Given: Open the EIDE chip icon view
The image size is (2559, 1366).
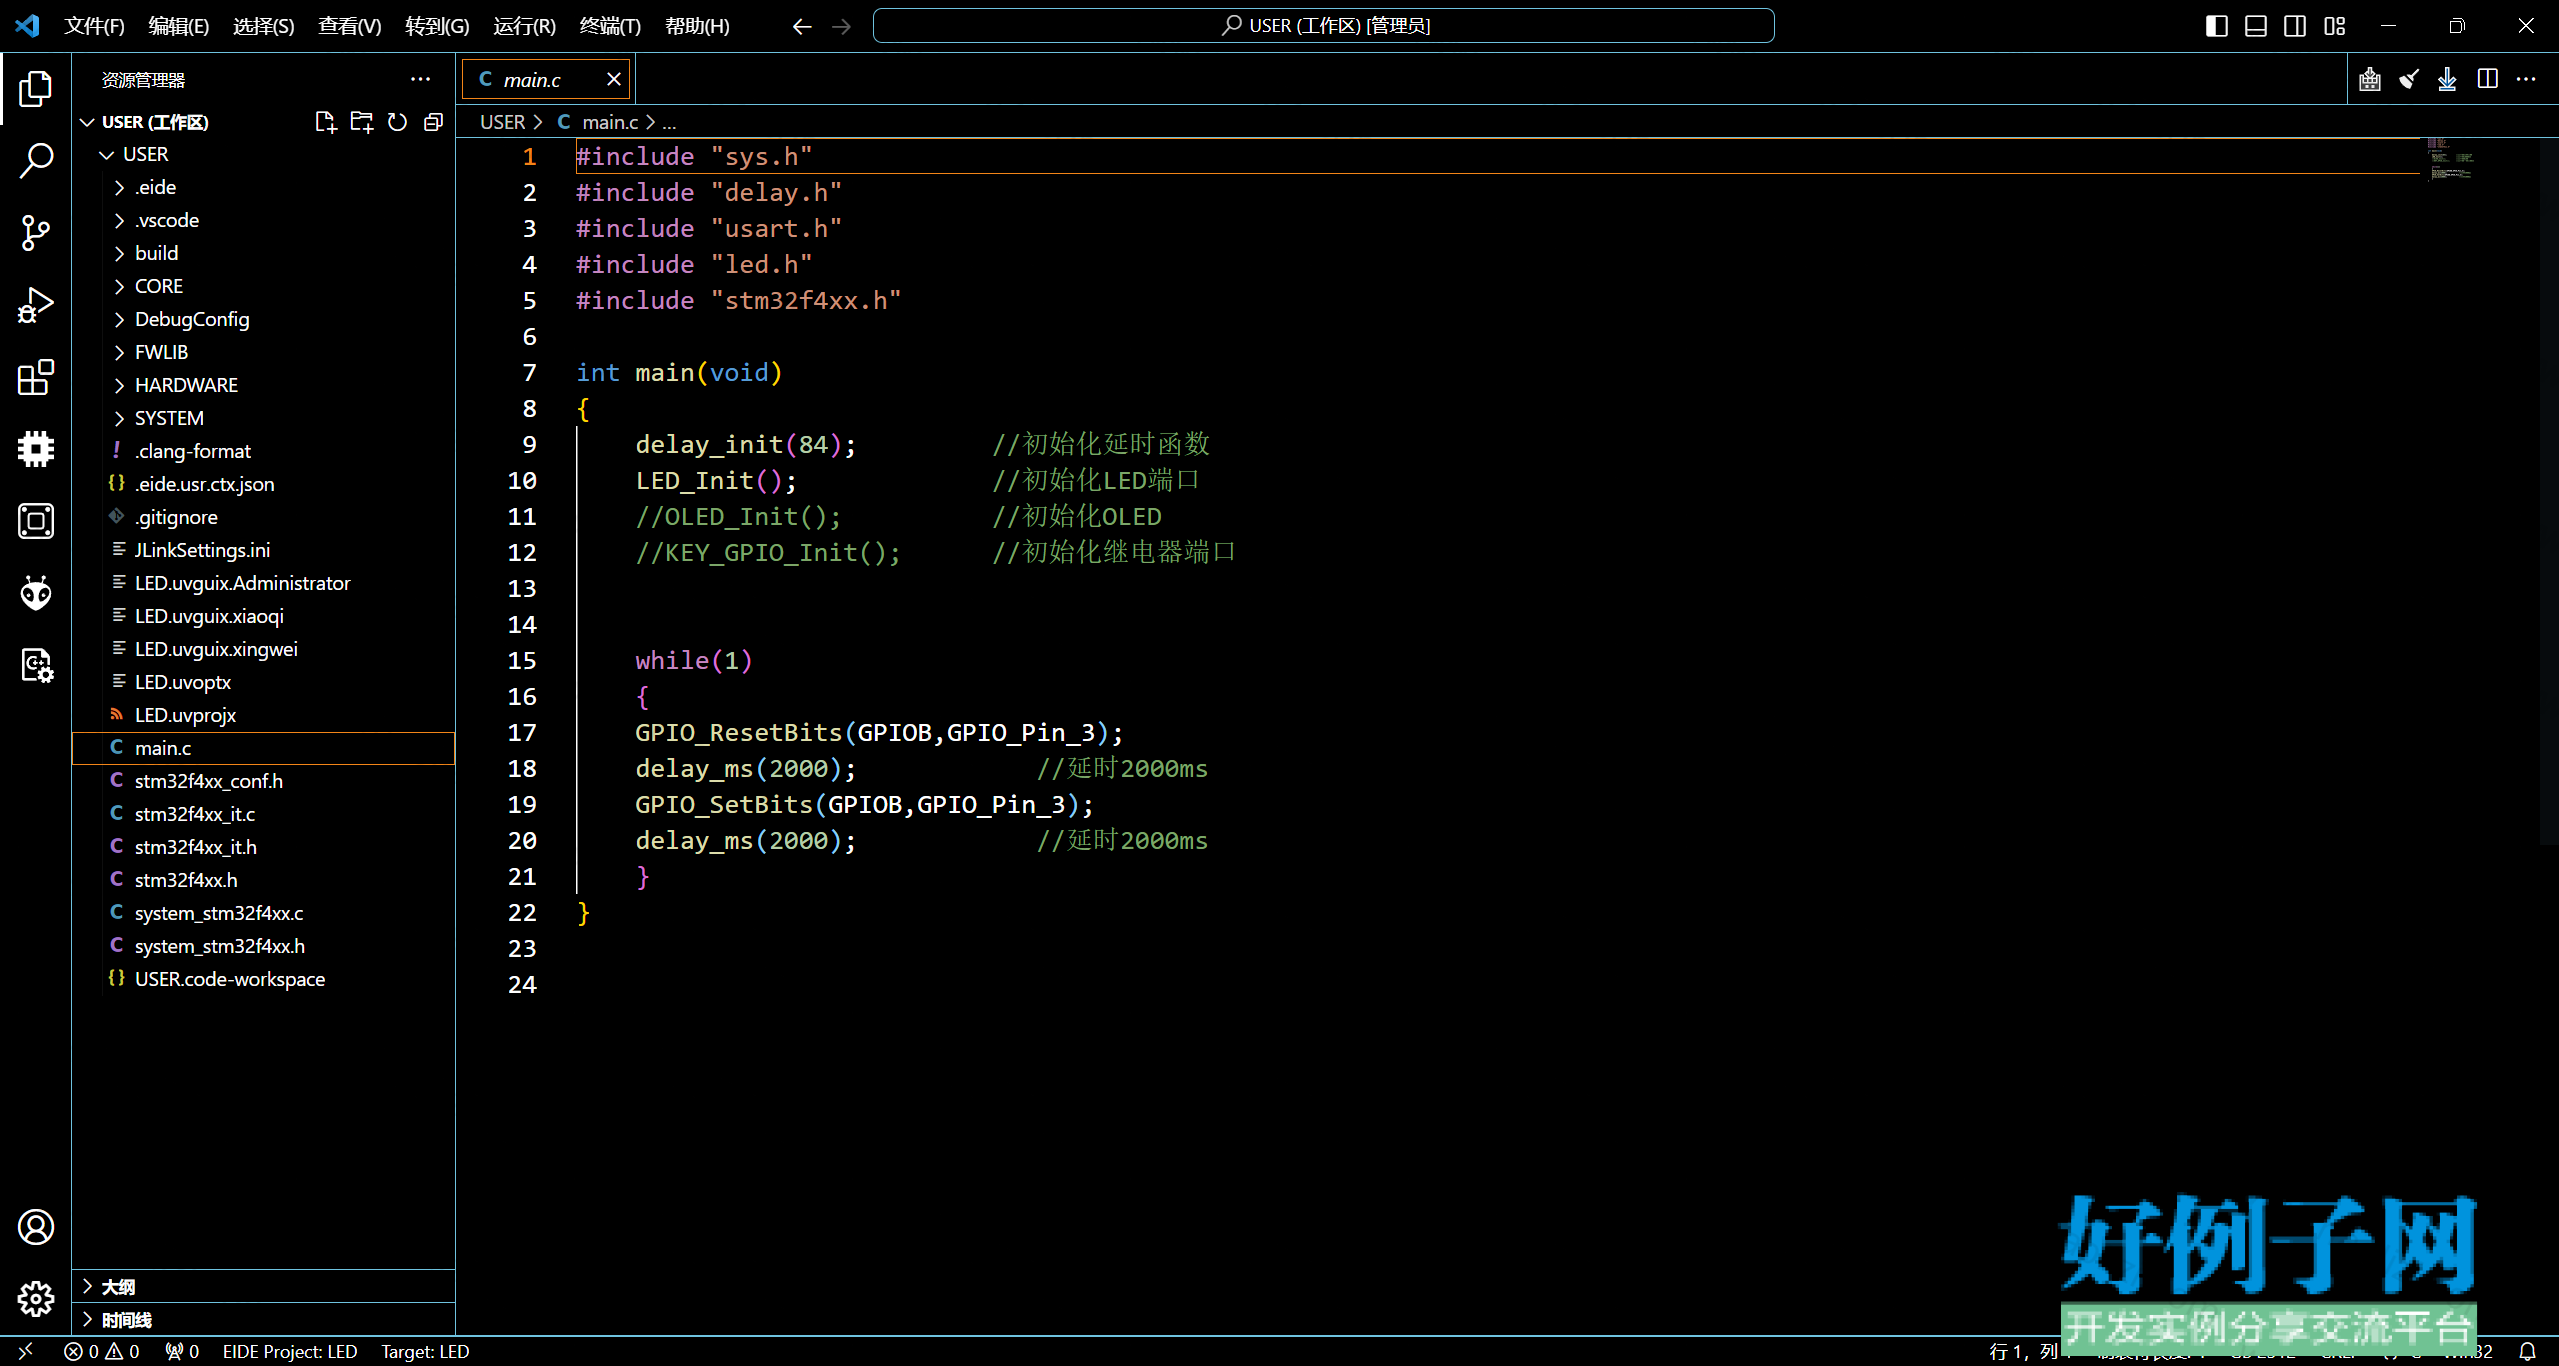Looking at the screenshot, I should (36, 449).
